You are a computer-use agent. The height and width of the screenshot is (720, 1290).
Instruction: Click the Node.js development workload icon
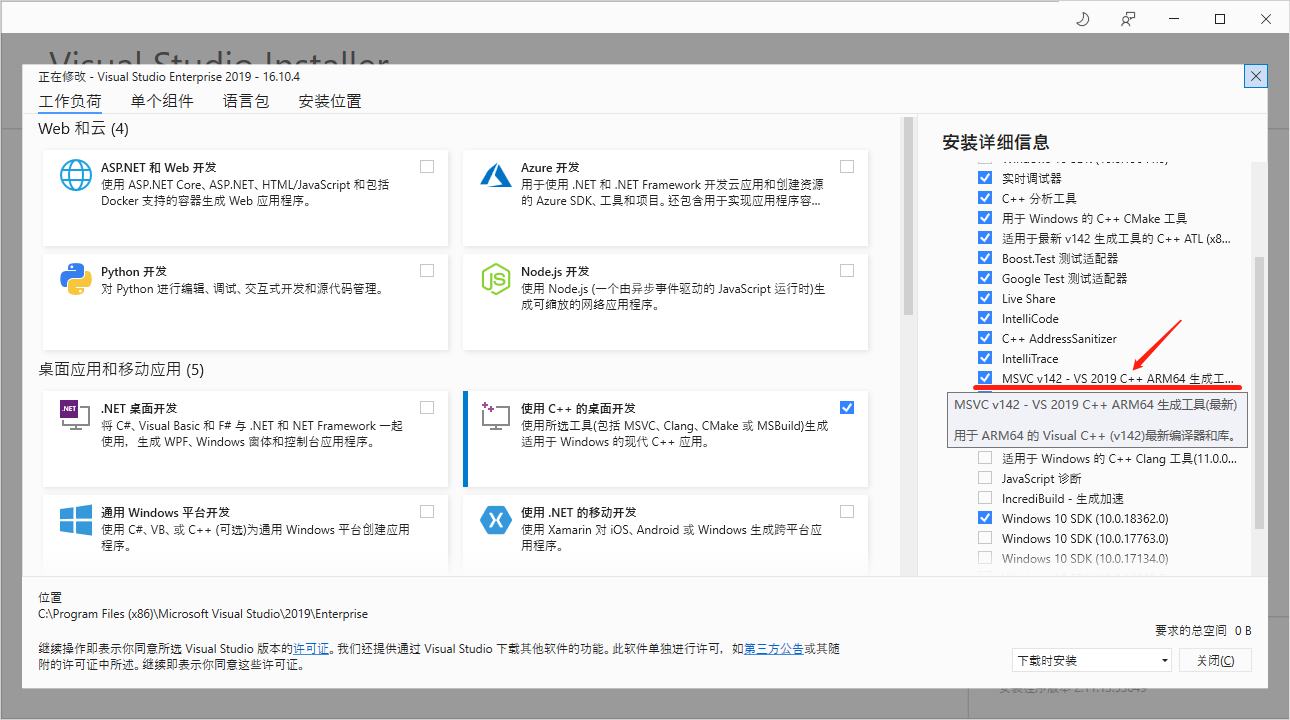click(x=496, y=280)
